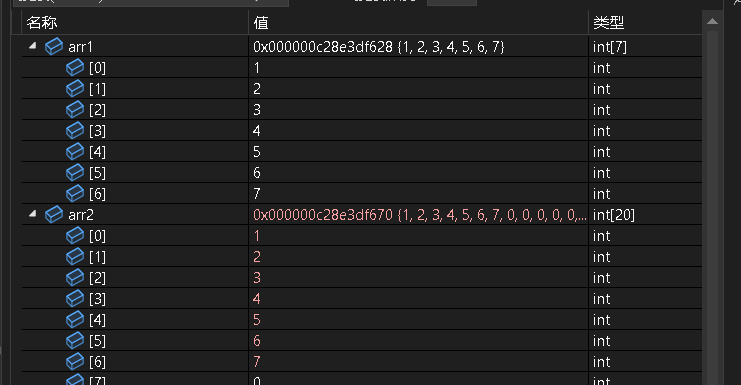Click the scrollbar up arrow
The width and height of the screenshot is (741, 385).
pos(712,21)
